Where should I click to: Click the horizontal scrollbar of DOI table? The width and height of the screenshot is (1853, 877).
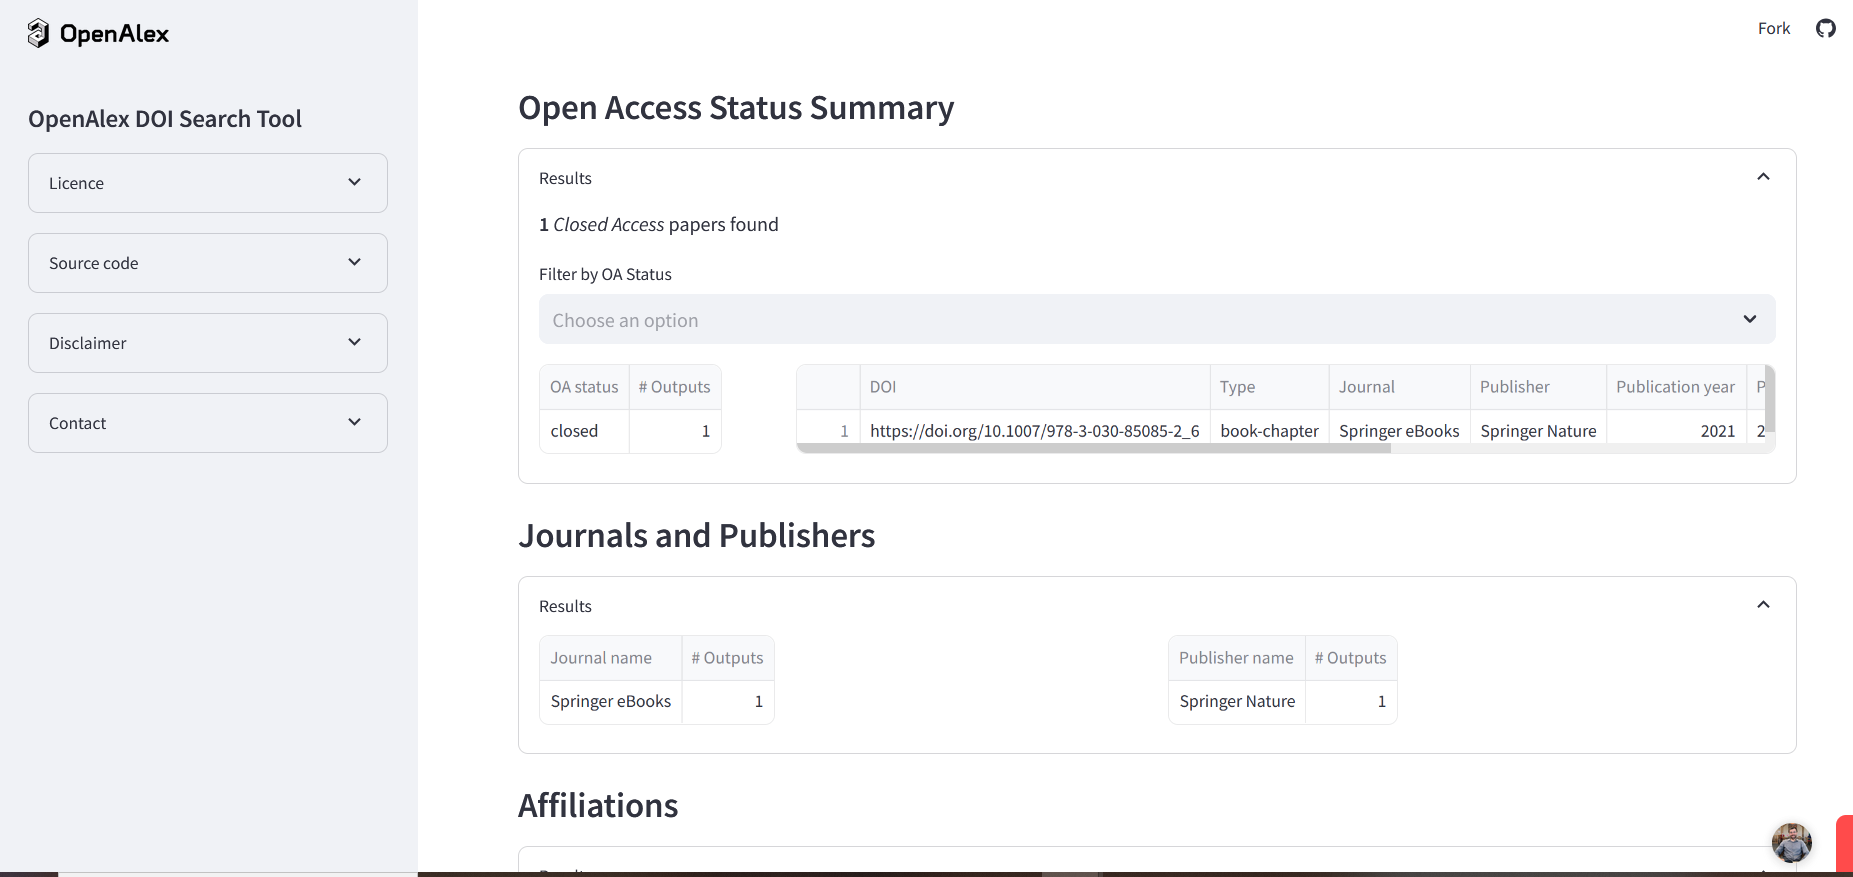tap(1094, 448)
